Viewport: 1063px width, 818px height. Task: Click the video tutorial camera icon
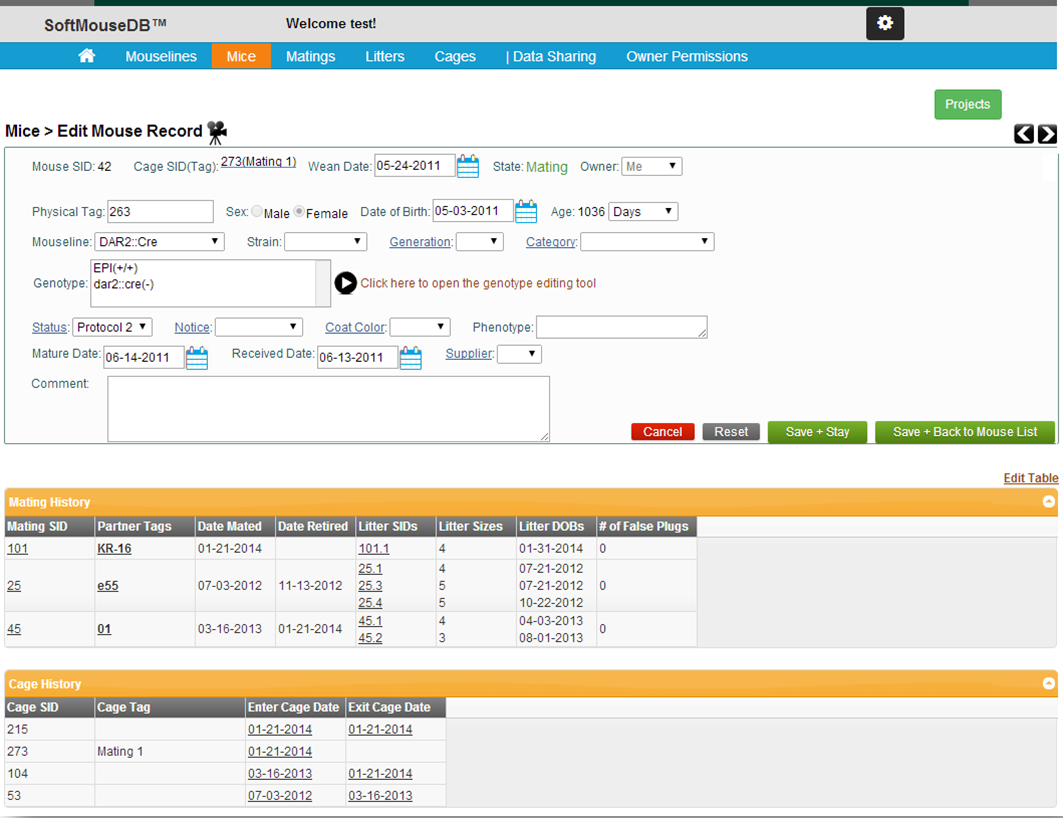coord(216,130)
